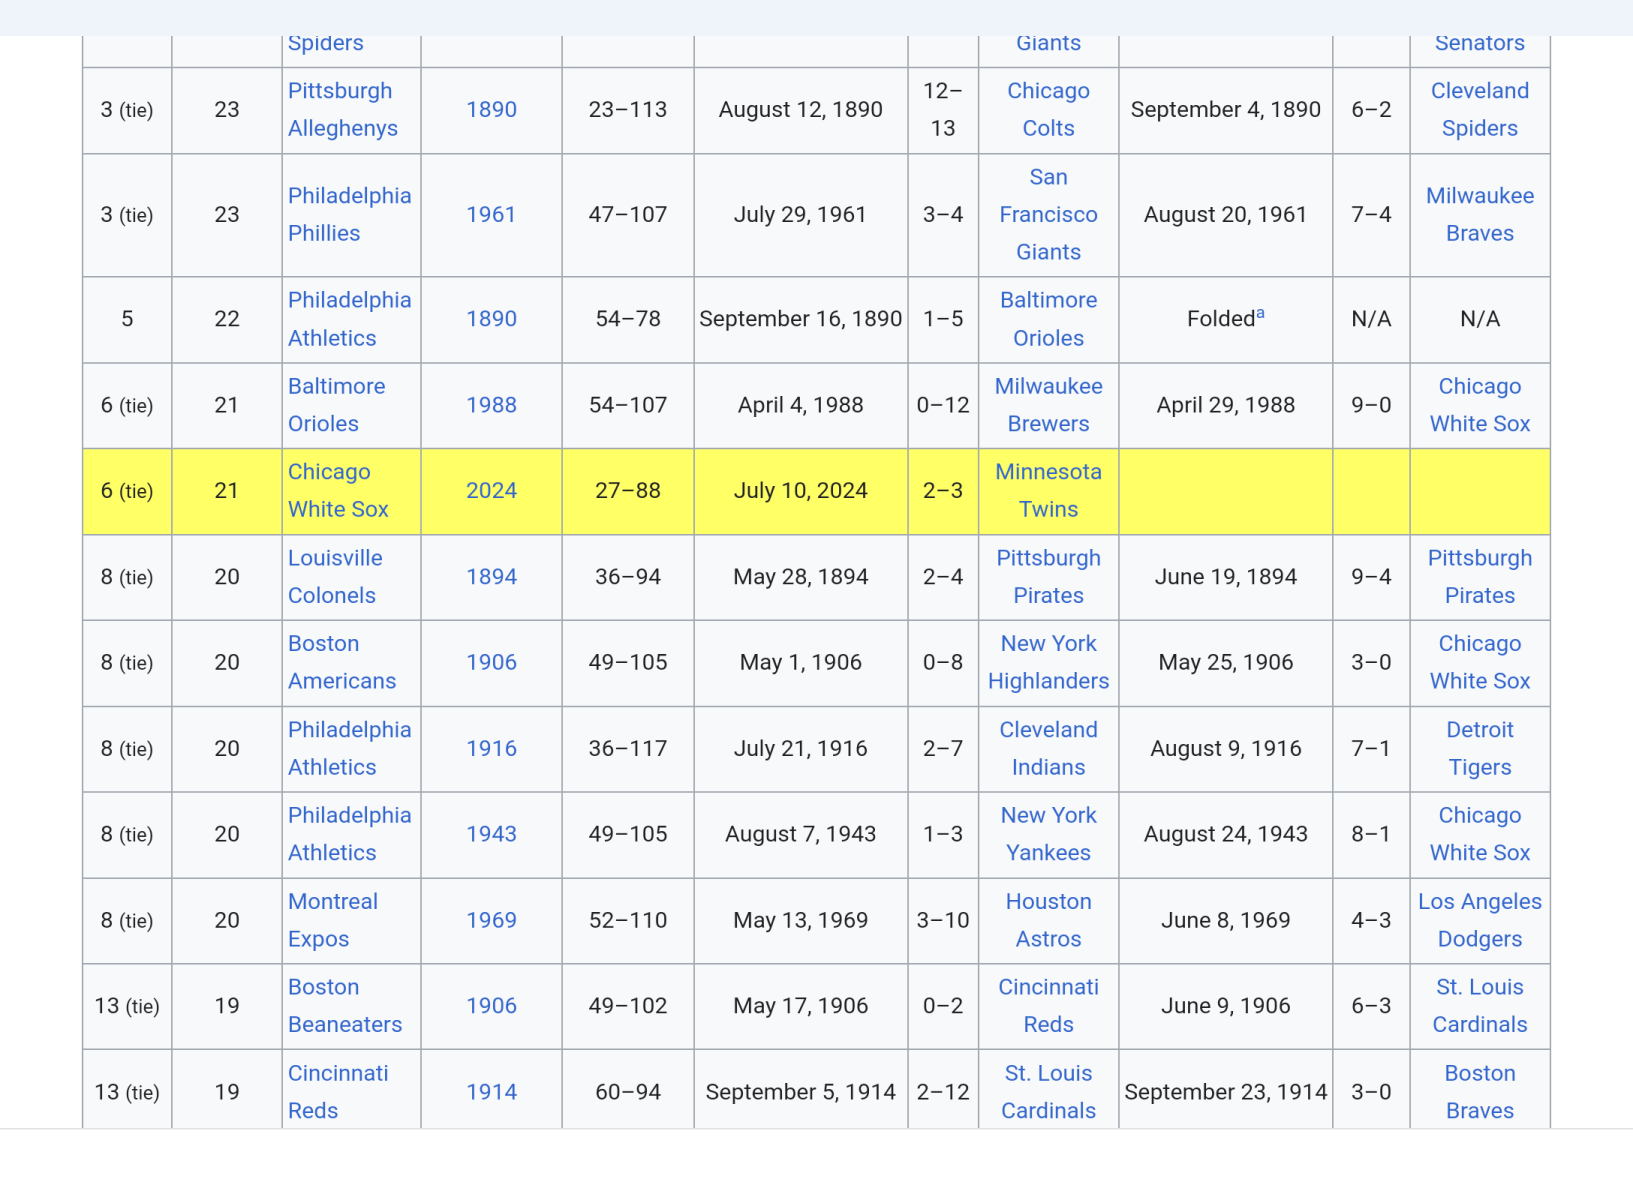Open the Louisville Colonels link
Image resolution: width=1633 pixels, height=1200 pixels.
tap(335, 577)
